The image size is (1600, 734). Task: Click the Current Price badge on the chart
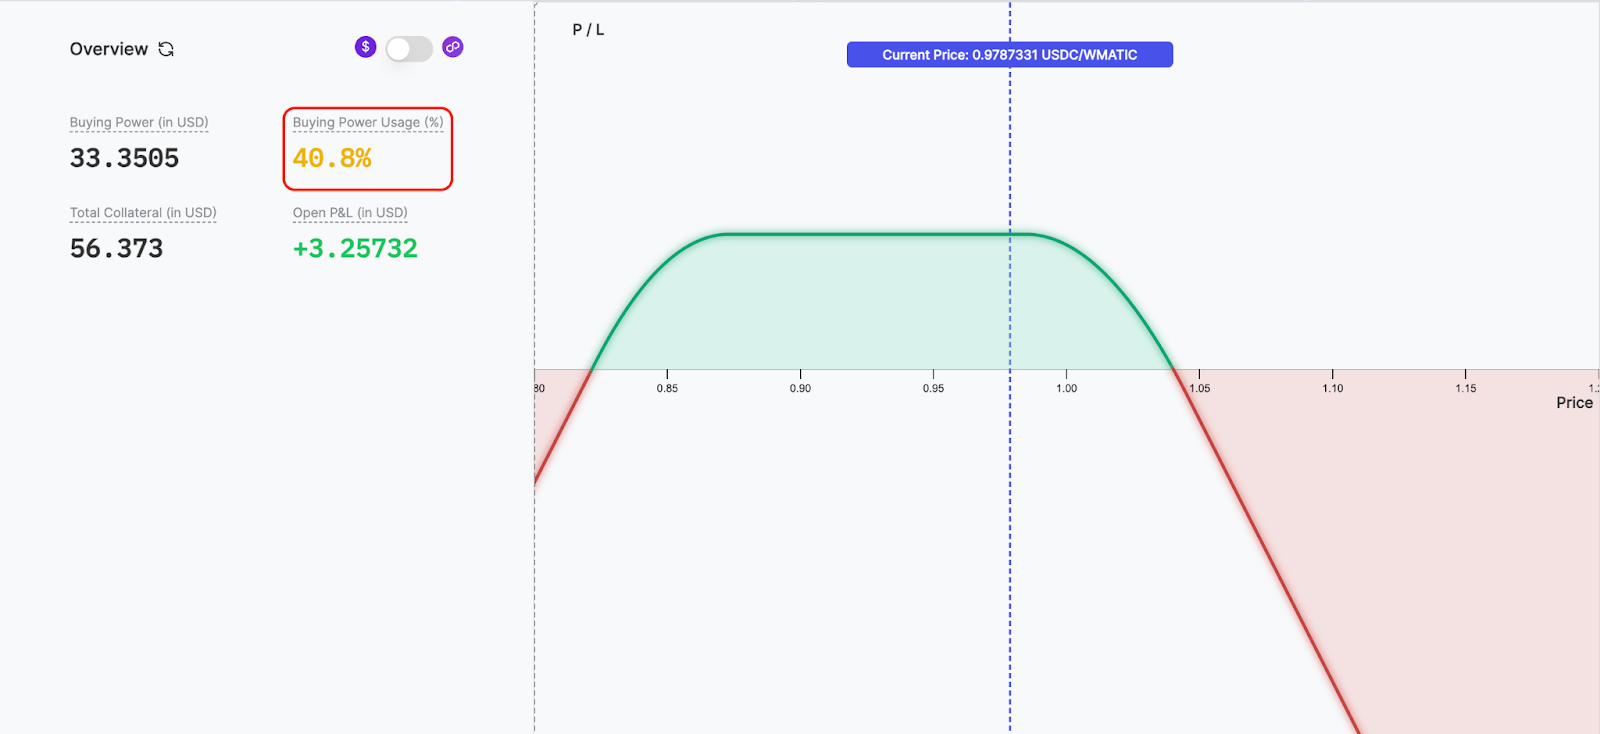point(1009,55)
